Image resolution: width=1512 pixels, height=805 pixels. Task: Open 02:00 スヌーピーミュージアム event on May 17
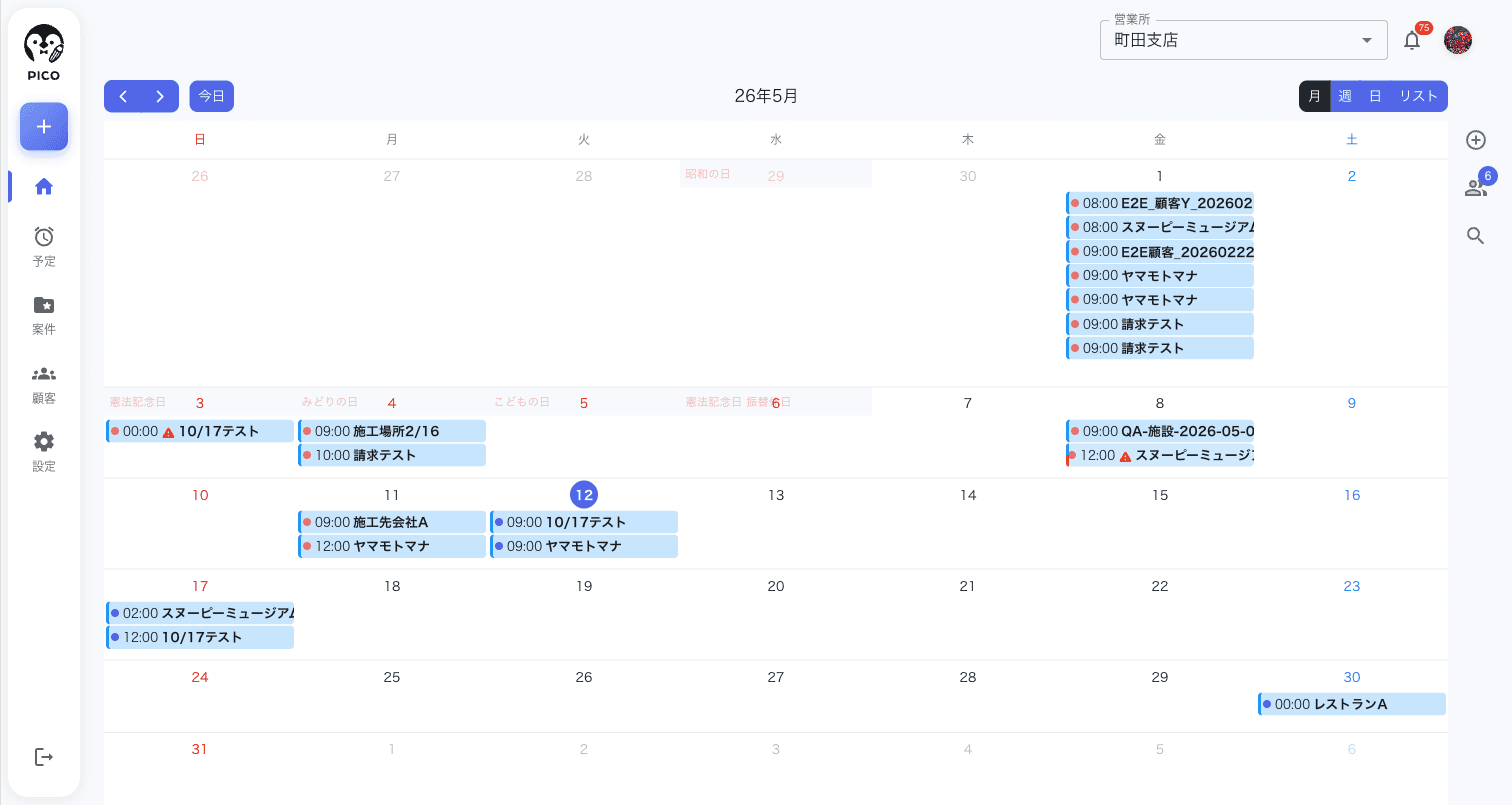click(200, 613)
